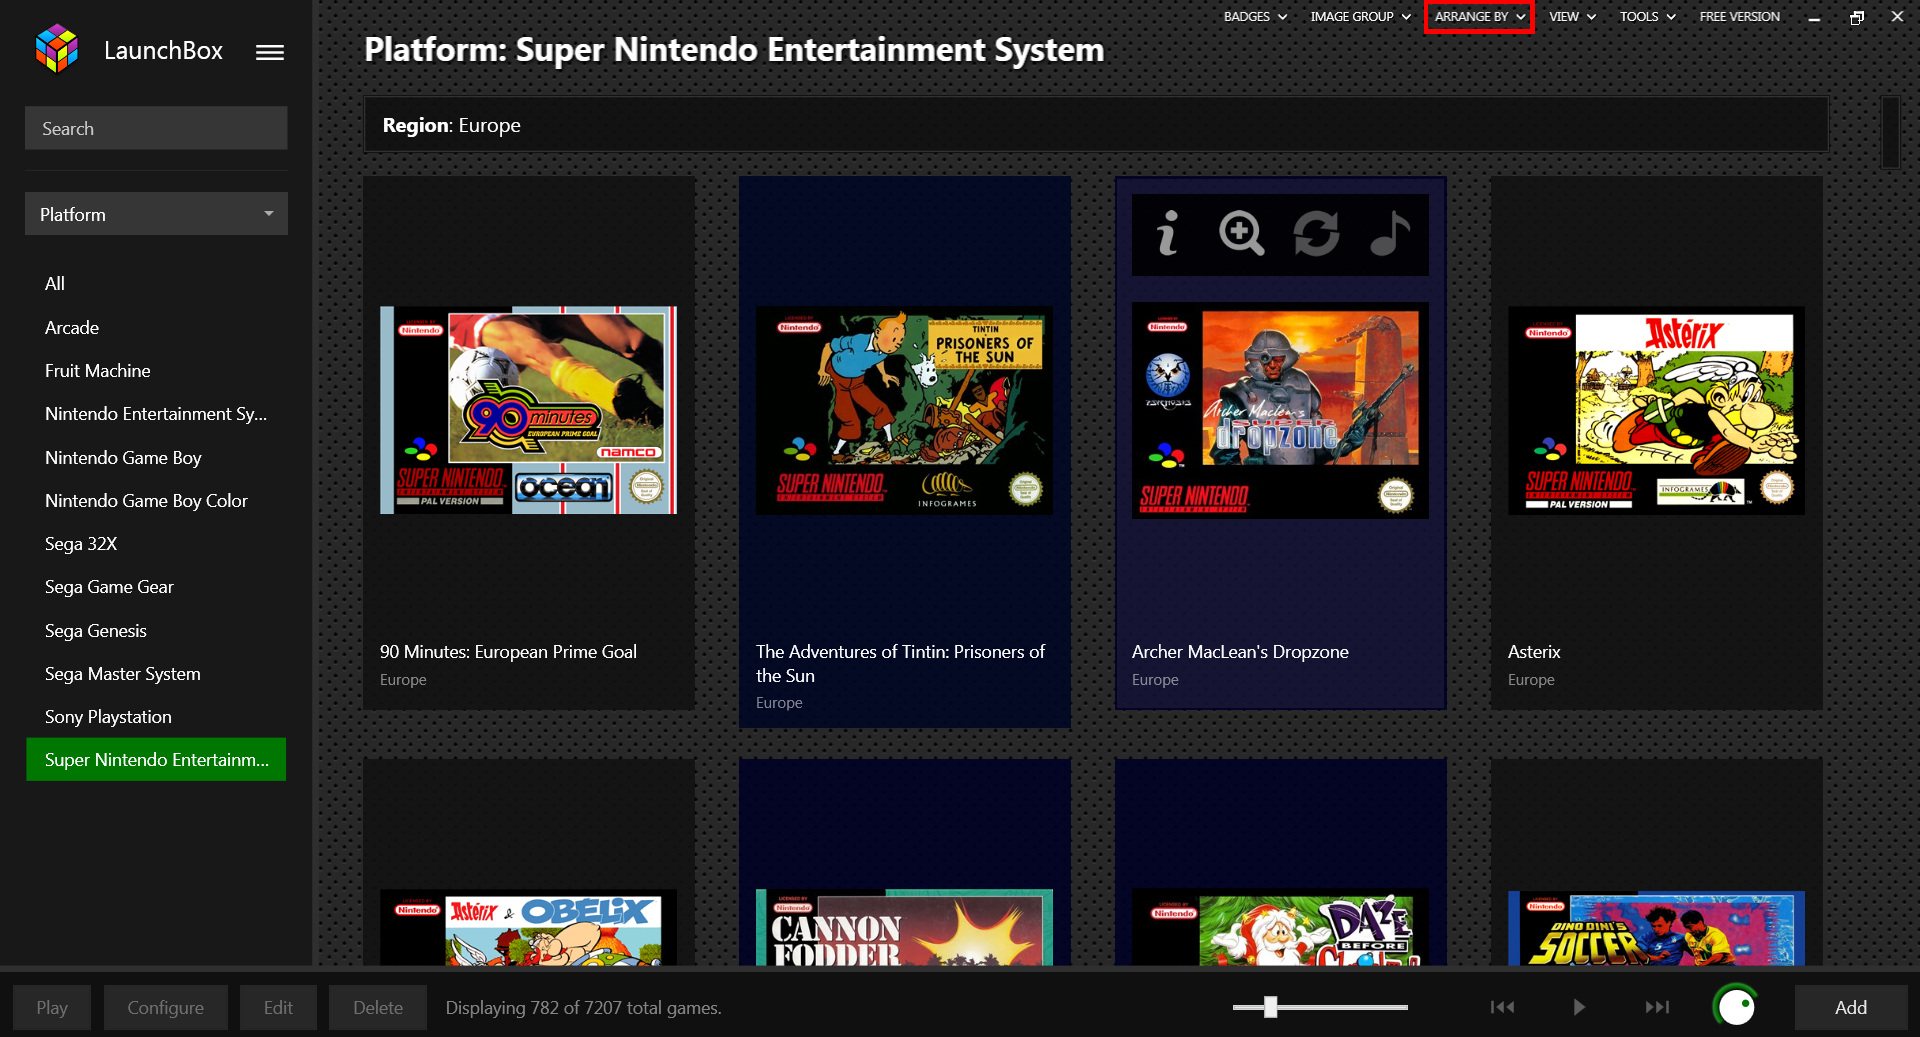Select Nintendo Entertainment System platform
The width and height of the screenshot is (1920, 1037).
(x=156, y=414)
